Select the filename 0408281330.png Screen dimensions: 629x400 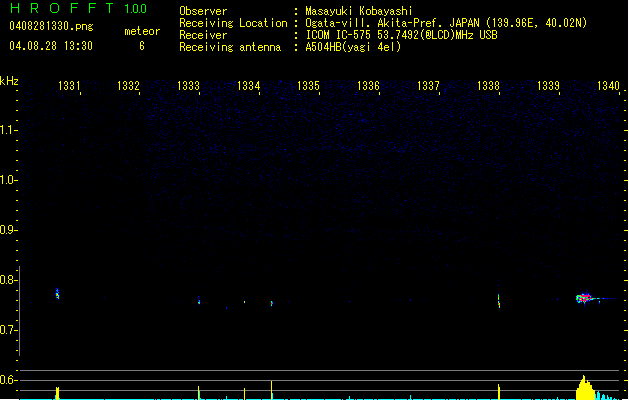(x=51, y=26)
